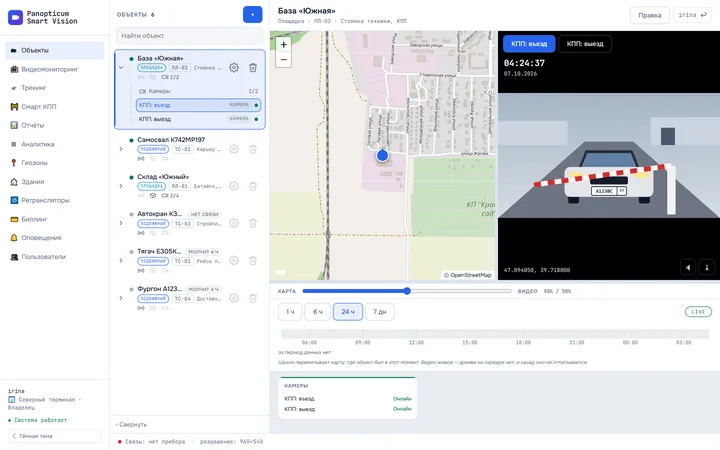
Task: Switch video to КПП: въезд tab
Action: pos(529,44)
